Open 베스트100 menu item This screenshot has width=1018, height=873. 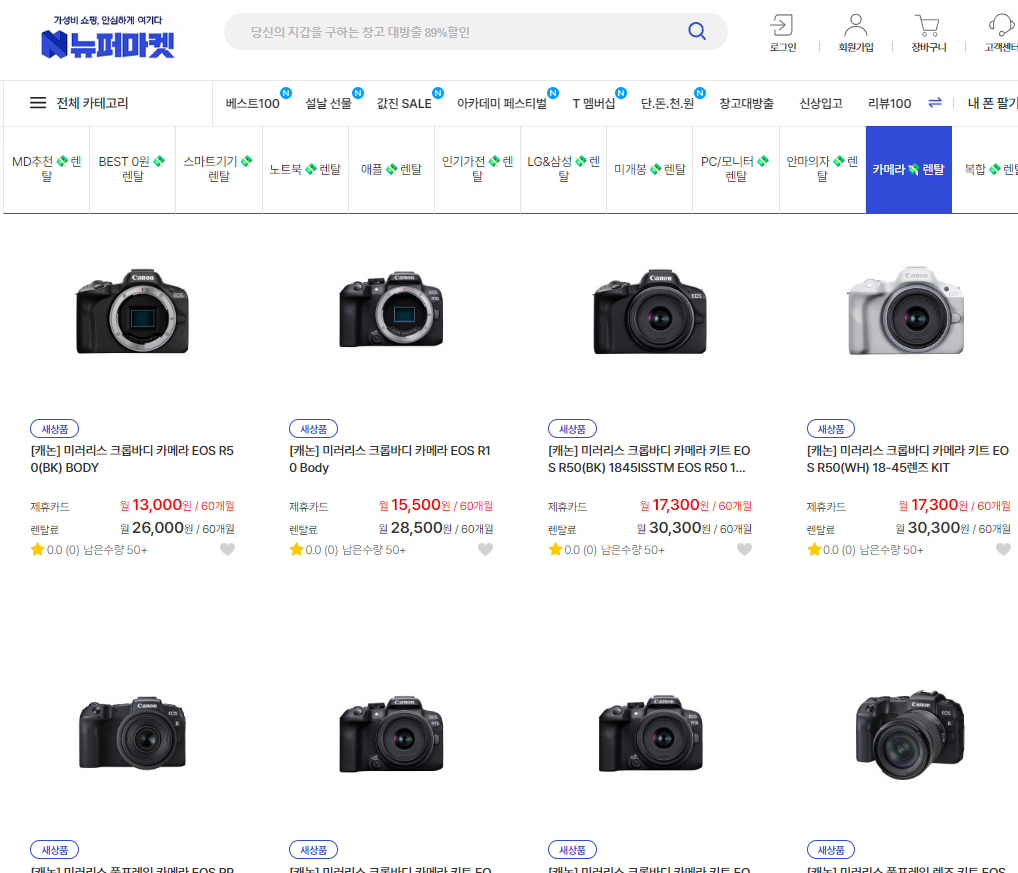tap(253, 103)
